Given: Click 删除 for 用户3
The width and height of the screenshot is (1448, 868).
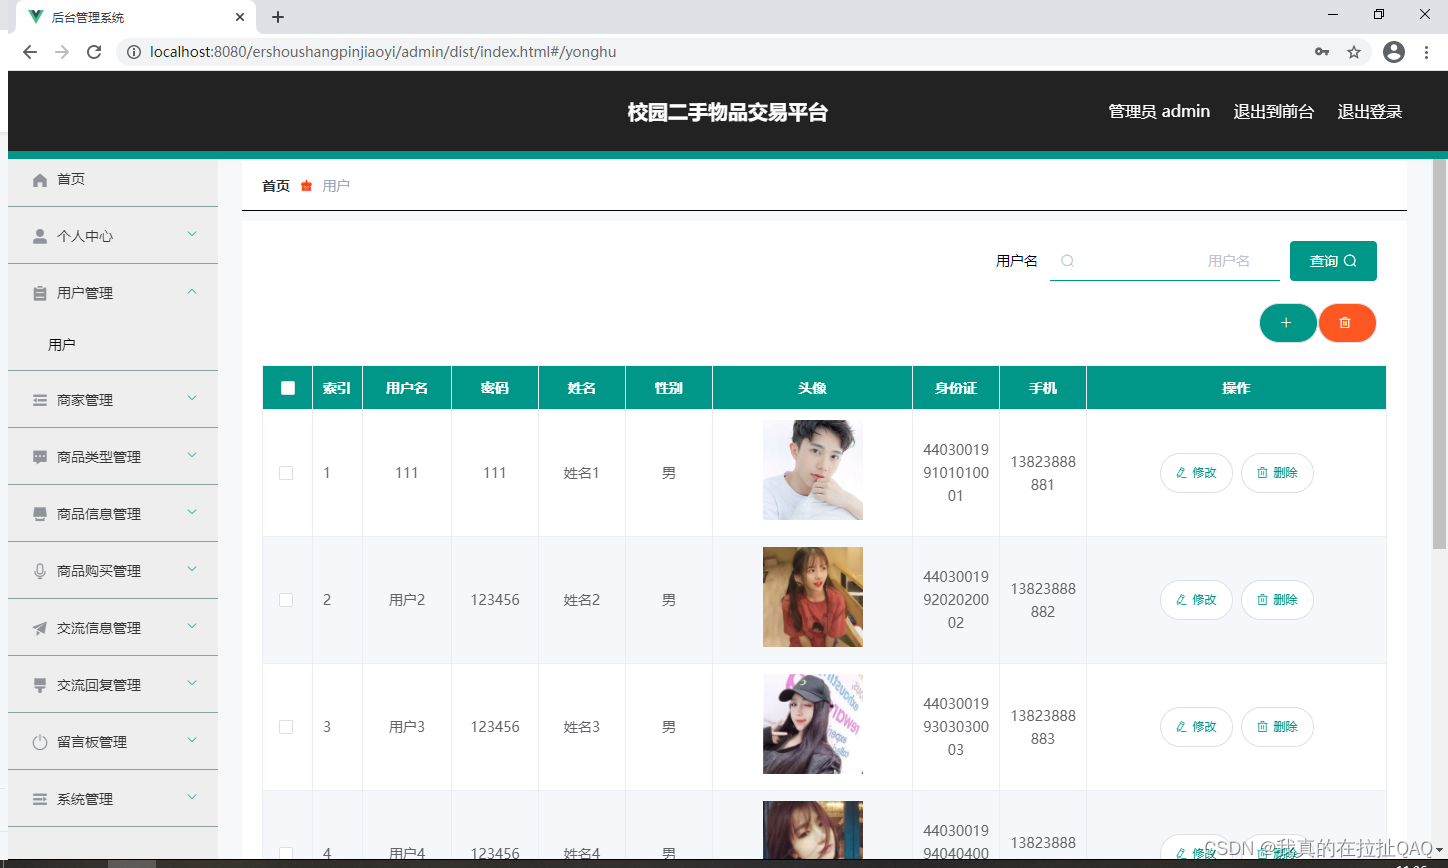Looking at the screenshot, I should tap(1277, 727).
